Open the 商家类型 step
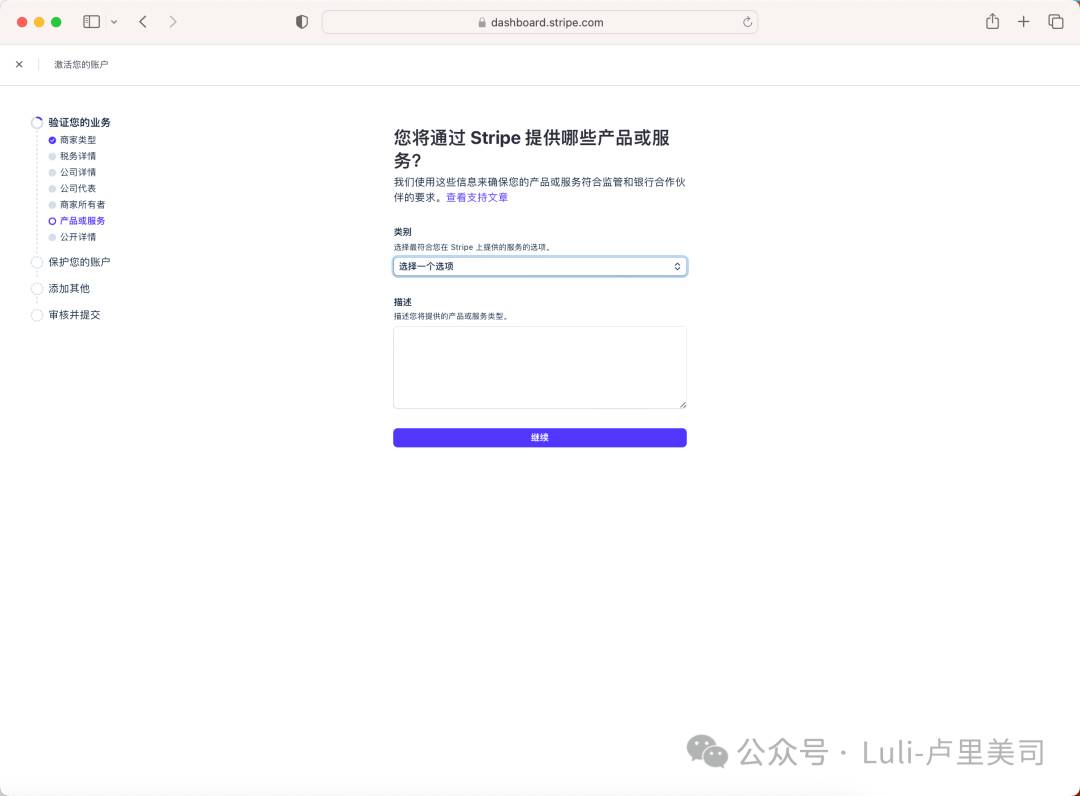This screenshot has height=796, width=1080. [x=78, y=140]
